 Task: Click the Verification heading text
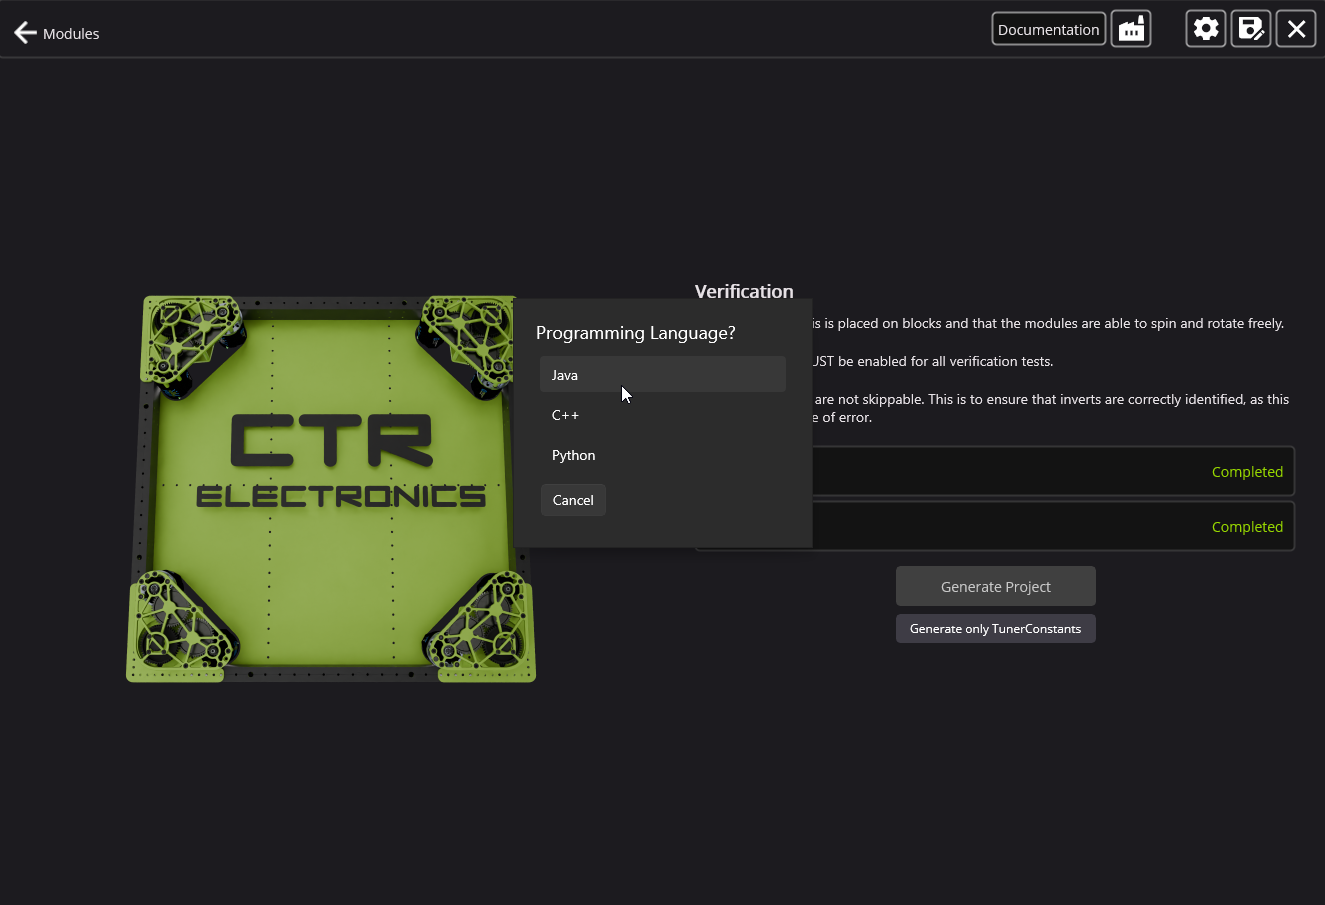click(744, 291)
